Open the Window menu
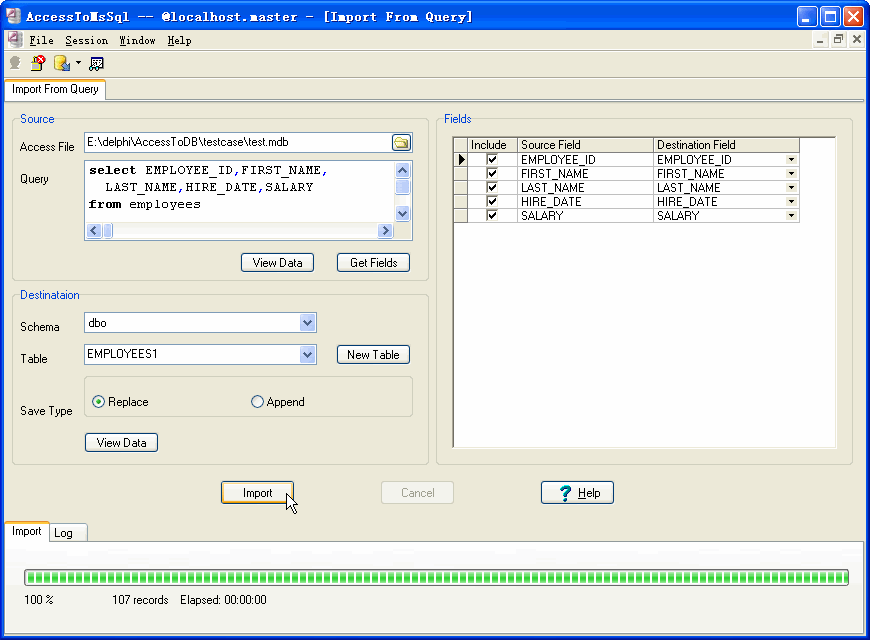This screenshot has width=870, height=640. click(x=137, y=41)
